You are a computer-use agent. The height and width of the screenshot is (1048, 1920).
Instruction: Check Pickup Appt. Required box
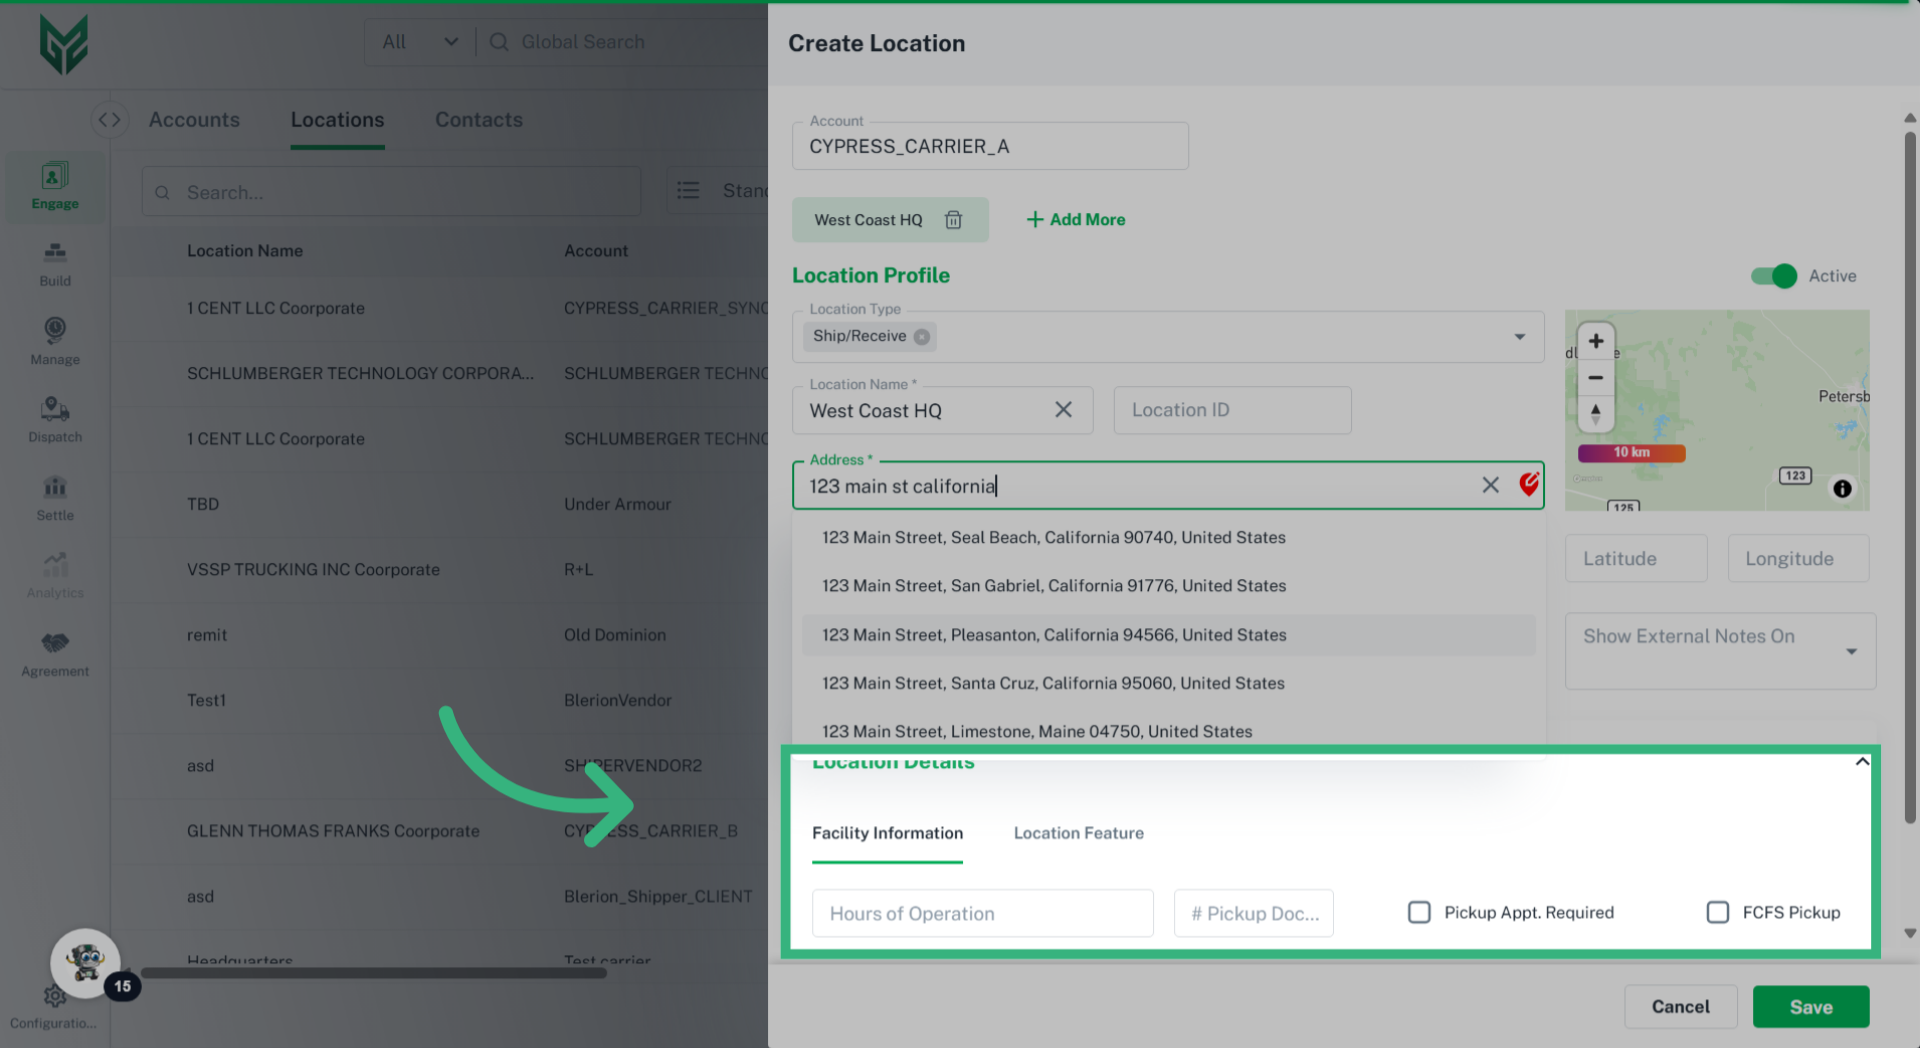point(1419,912)
